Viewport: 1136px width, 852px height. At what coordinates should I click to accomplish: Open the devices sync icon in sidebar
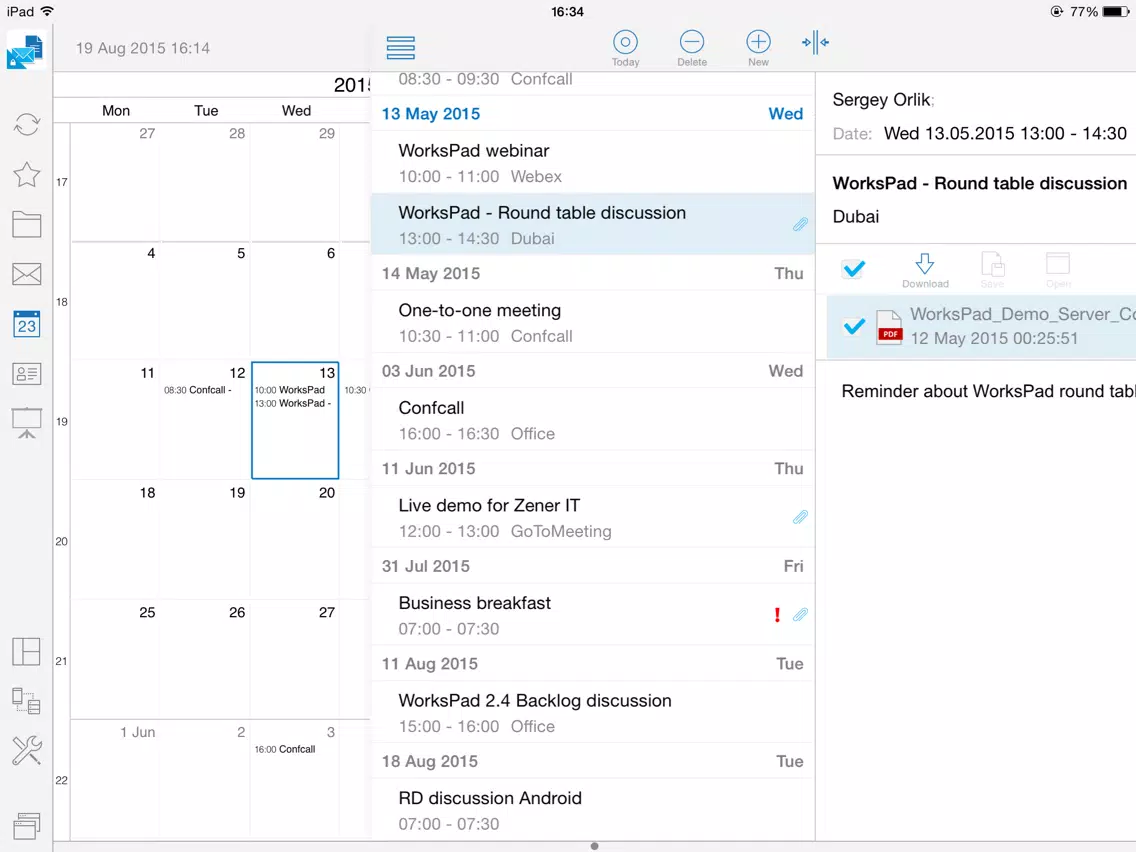(x=26, y=701)
